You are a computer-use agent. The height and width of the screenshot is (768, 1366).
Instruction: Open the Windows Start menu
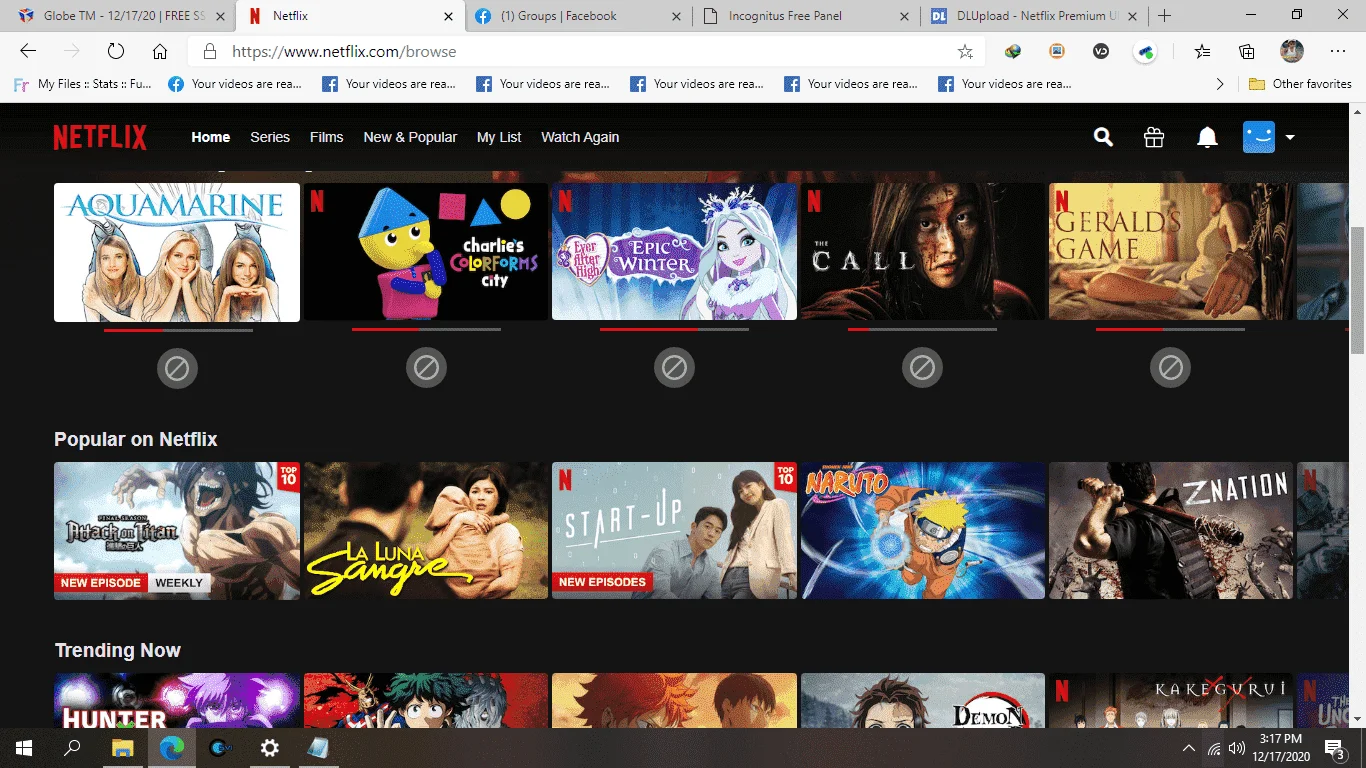[x=24, y=748]
